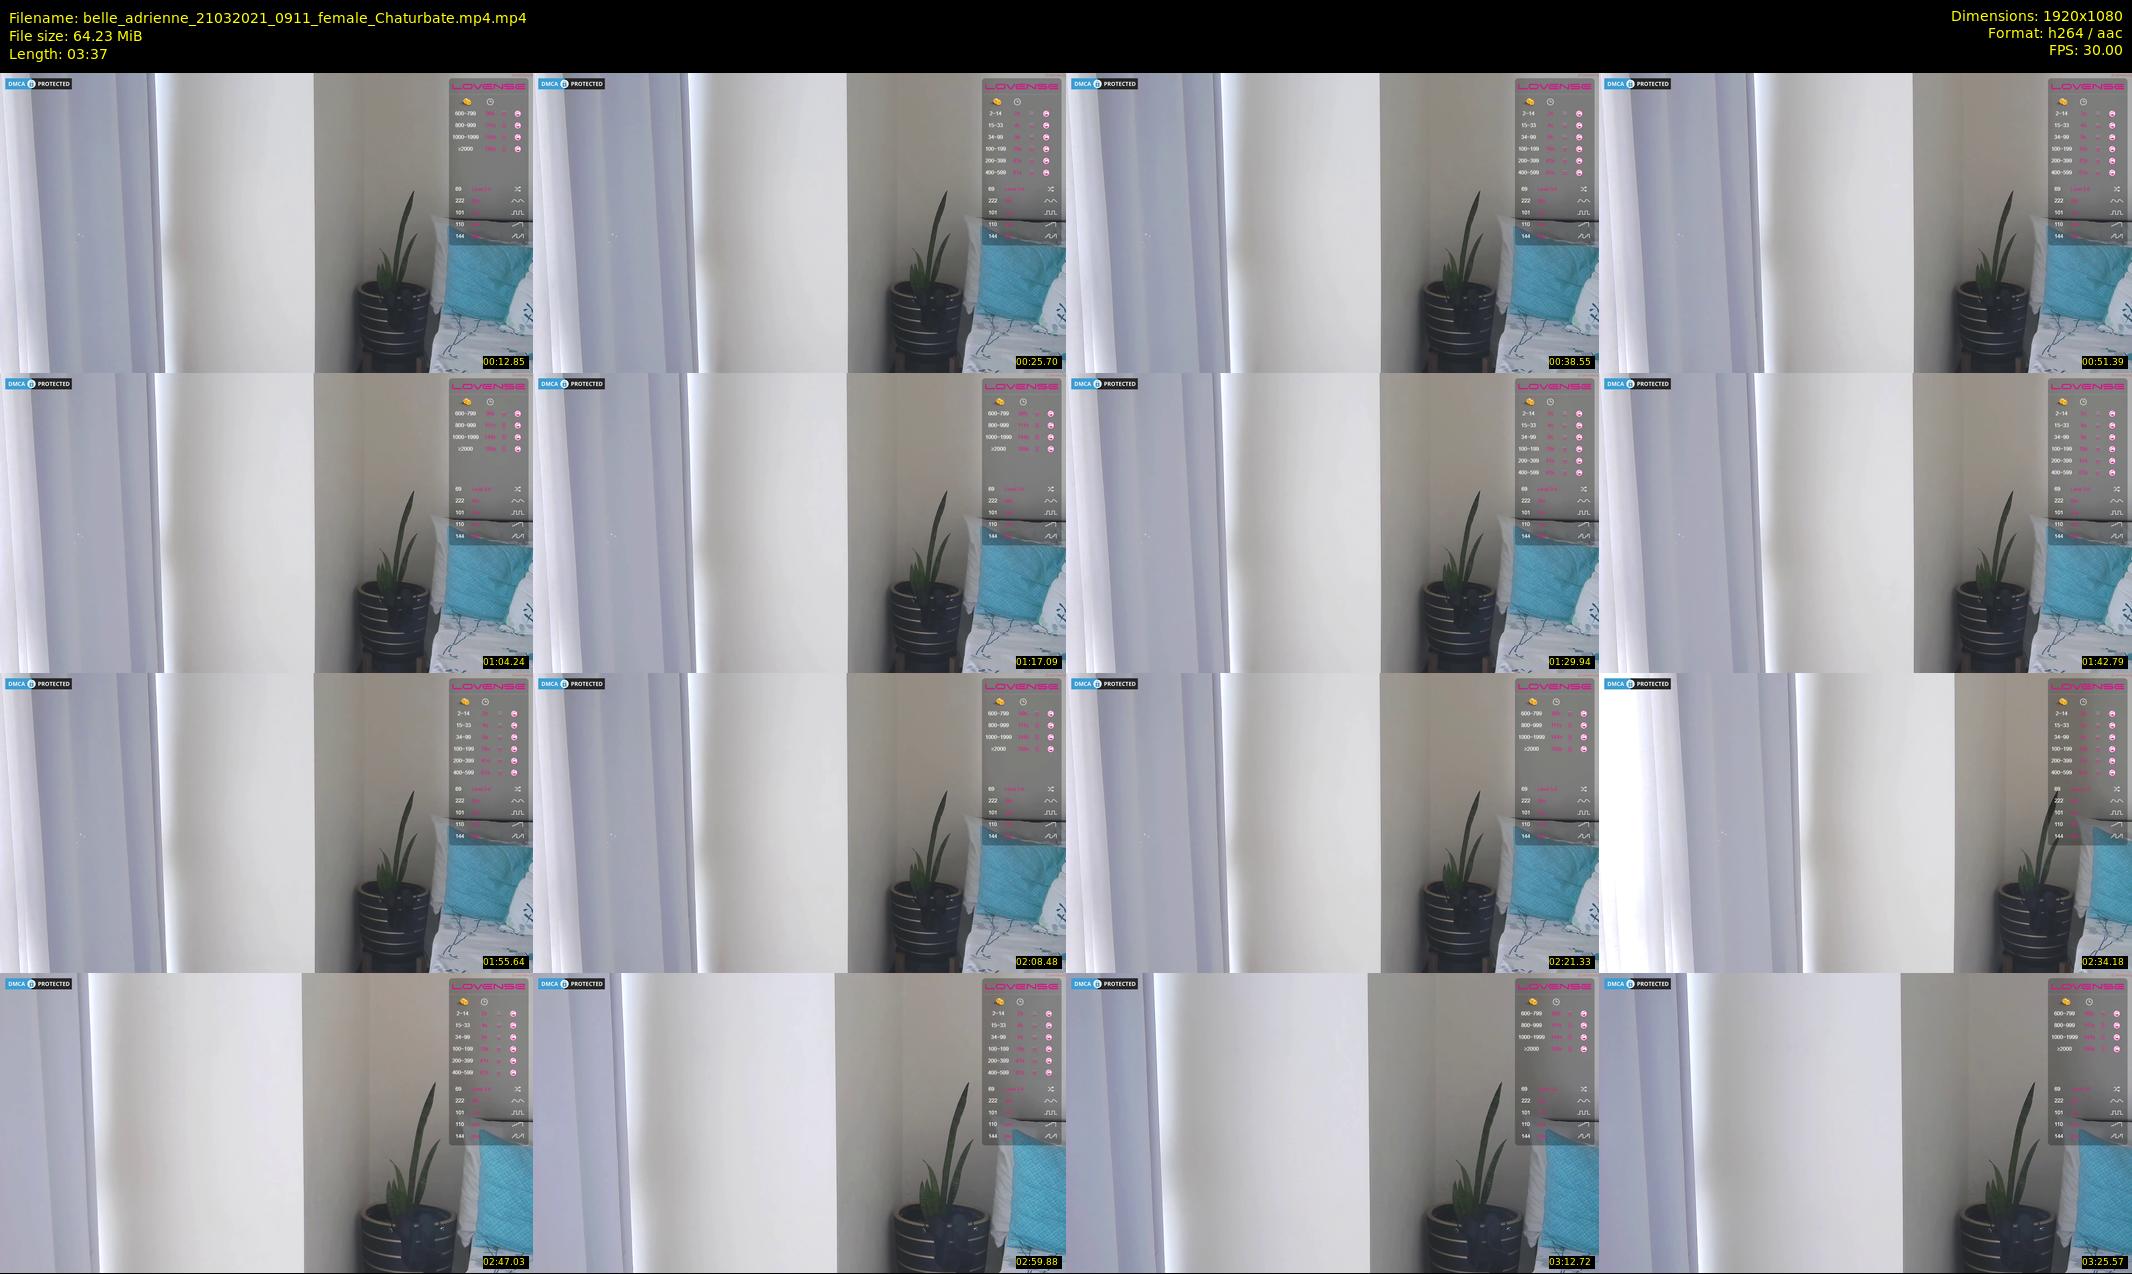View the frame stamped 01:42.79
This screenshot has width=2132, height=1274.
click(1865, 523)
